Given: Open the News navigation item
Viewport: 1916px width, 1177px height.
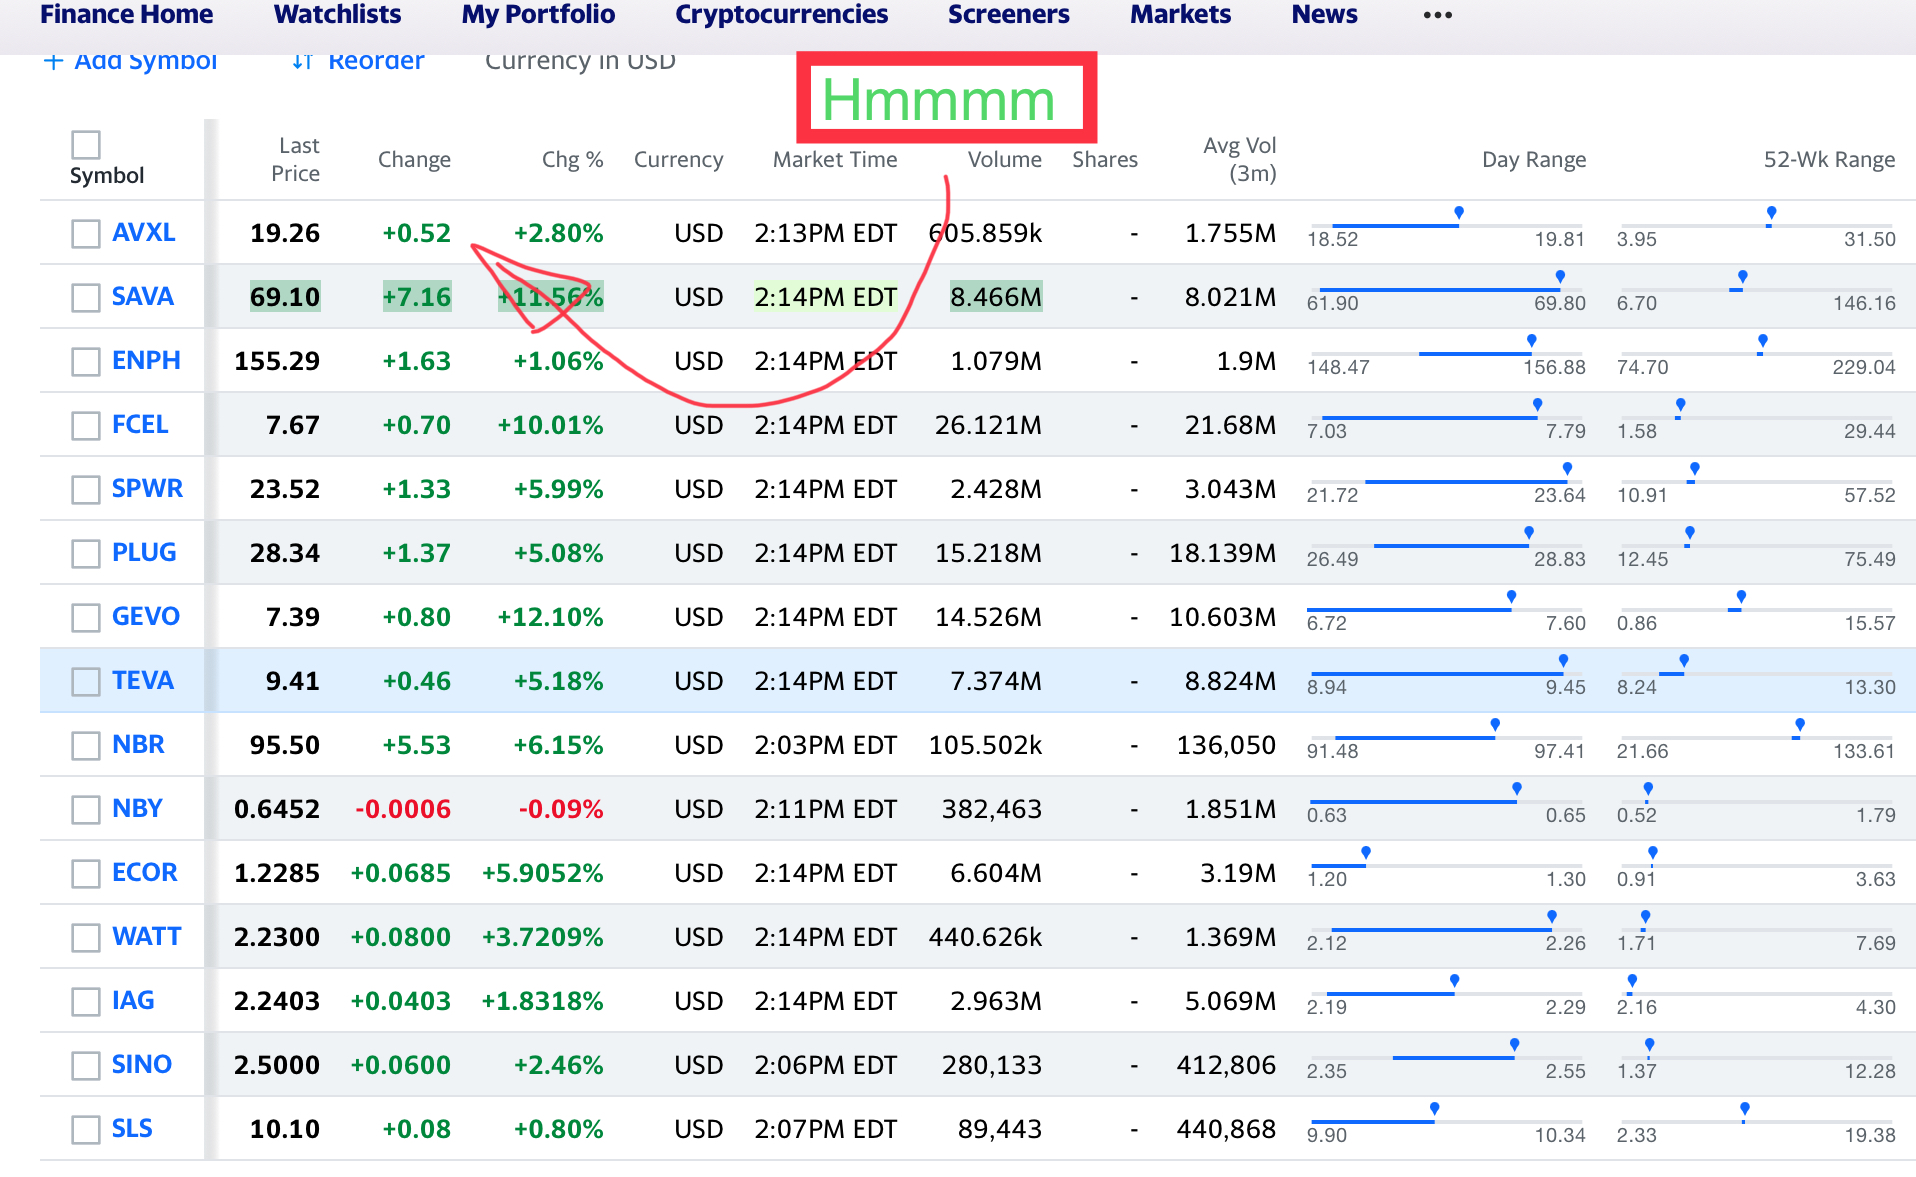Looking at the screenshot, I should tap(1324, 15).
